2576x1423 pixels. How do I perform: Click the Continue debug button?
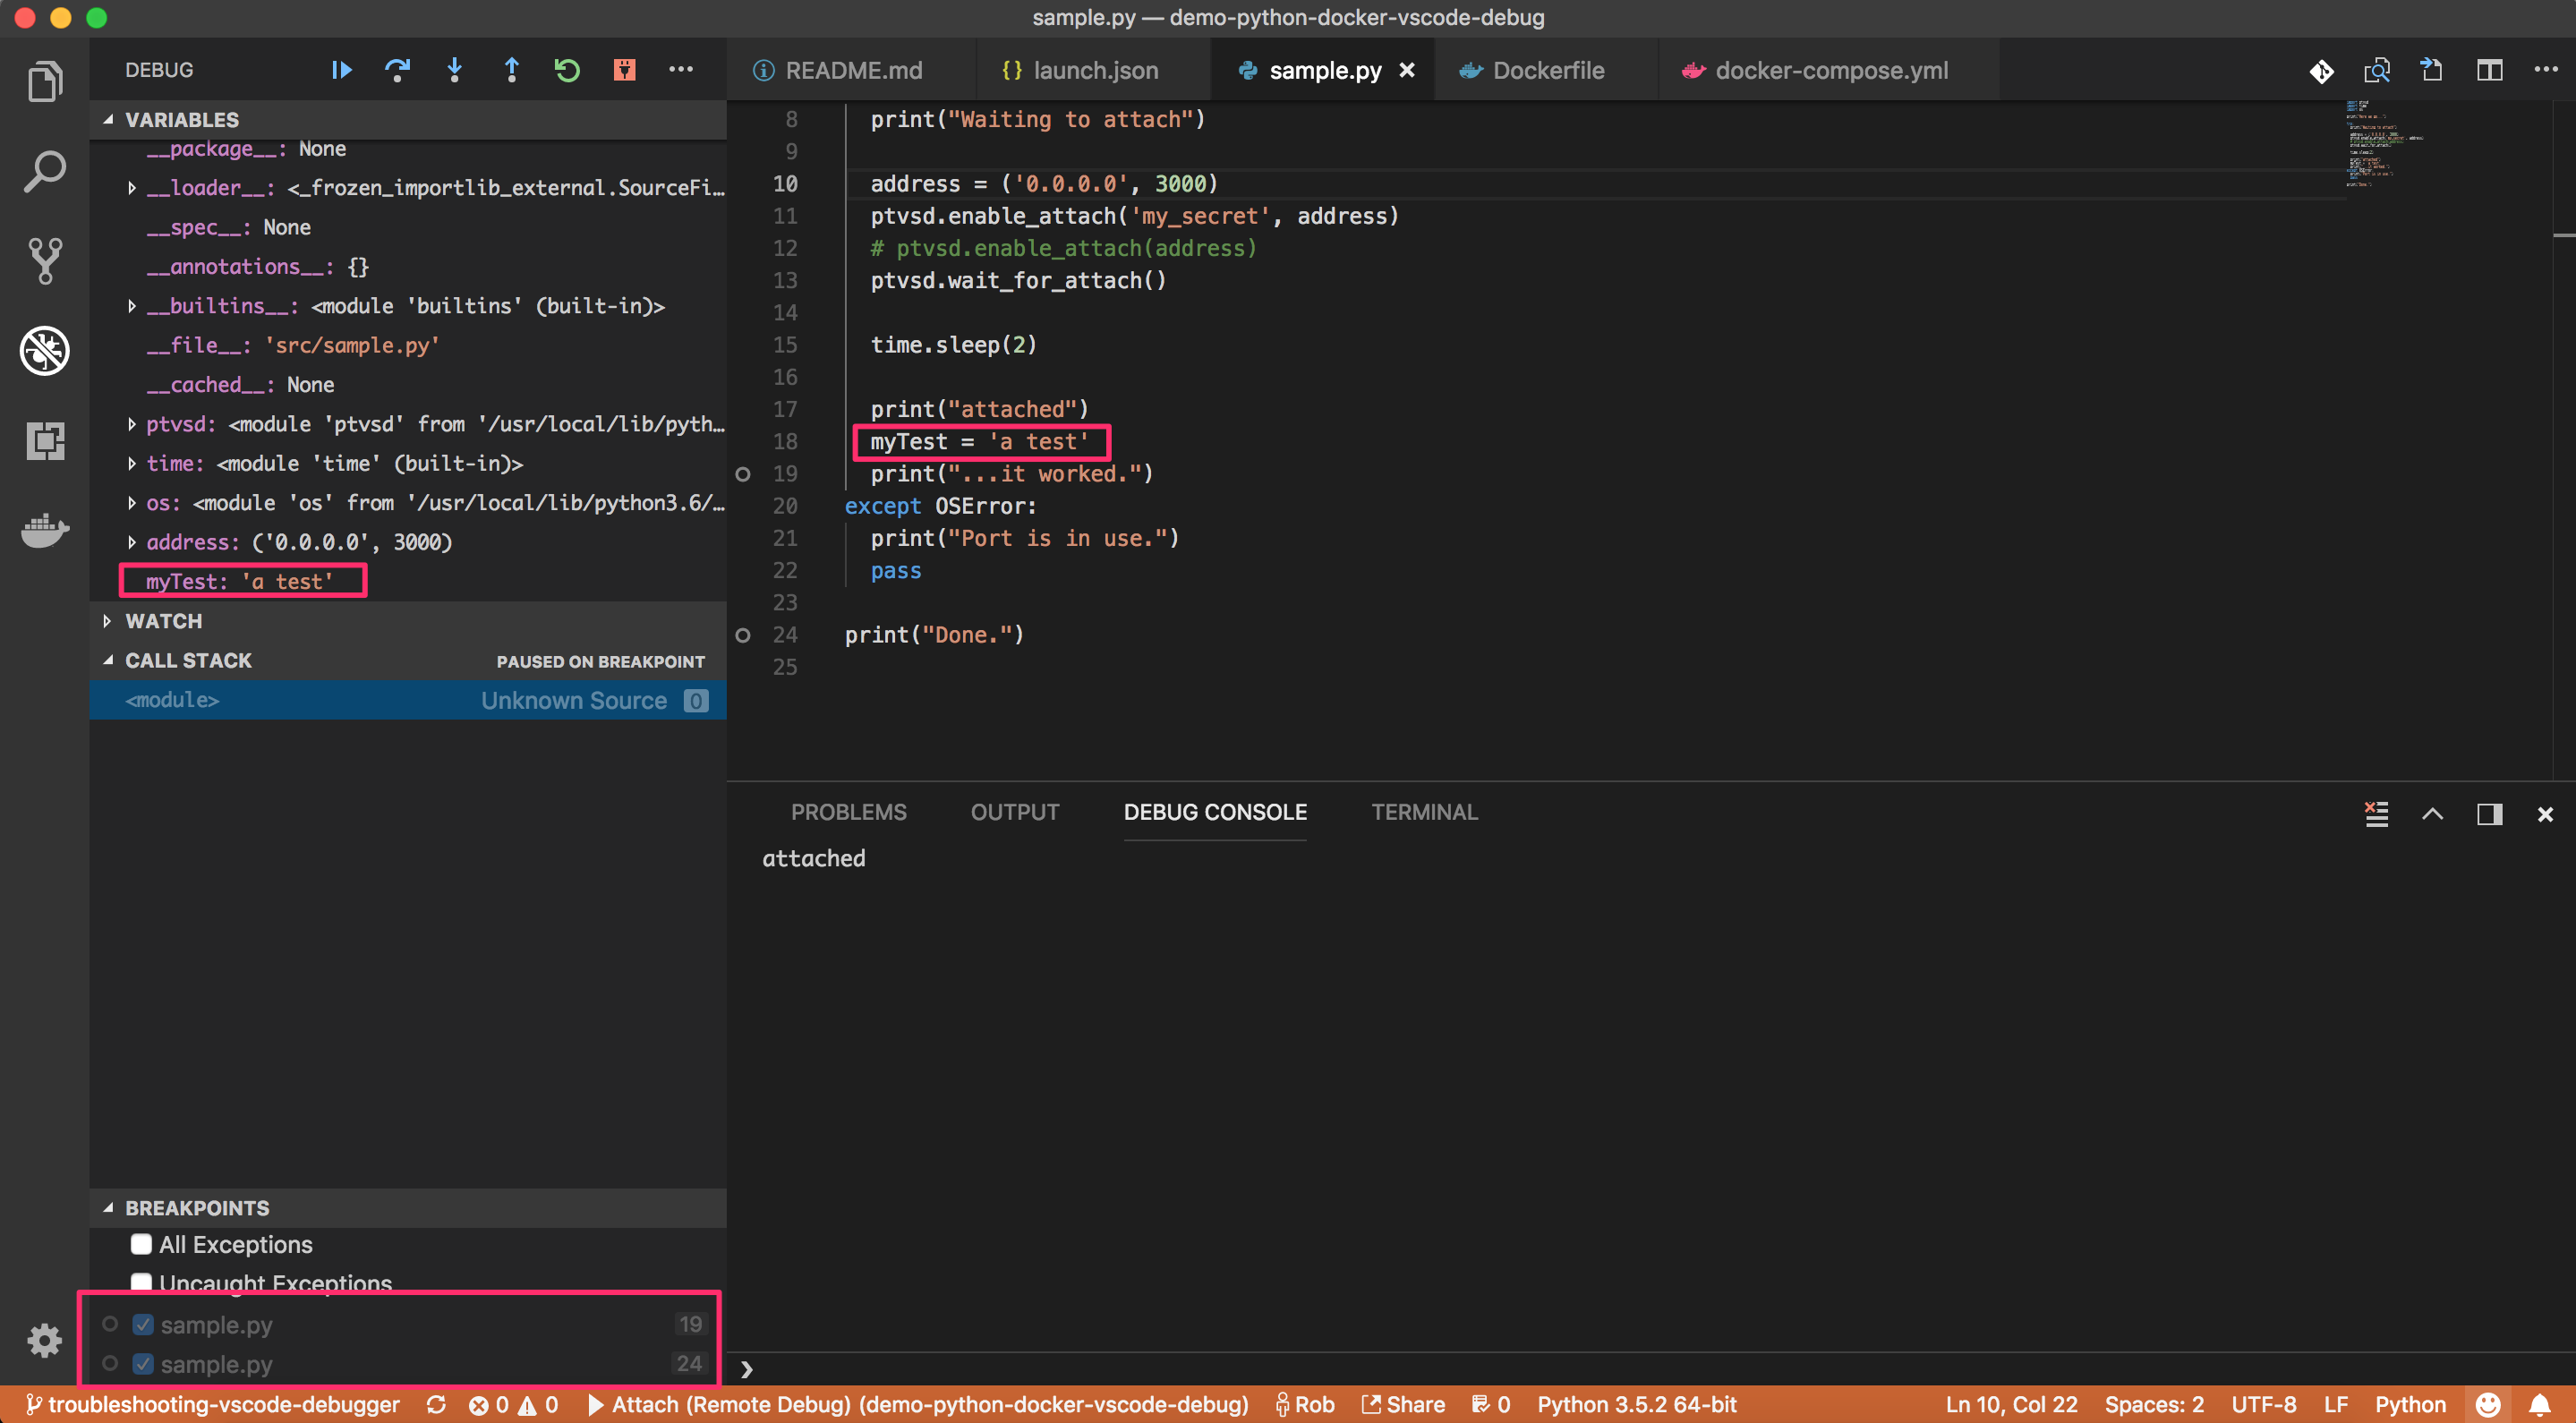341,70
